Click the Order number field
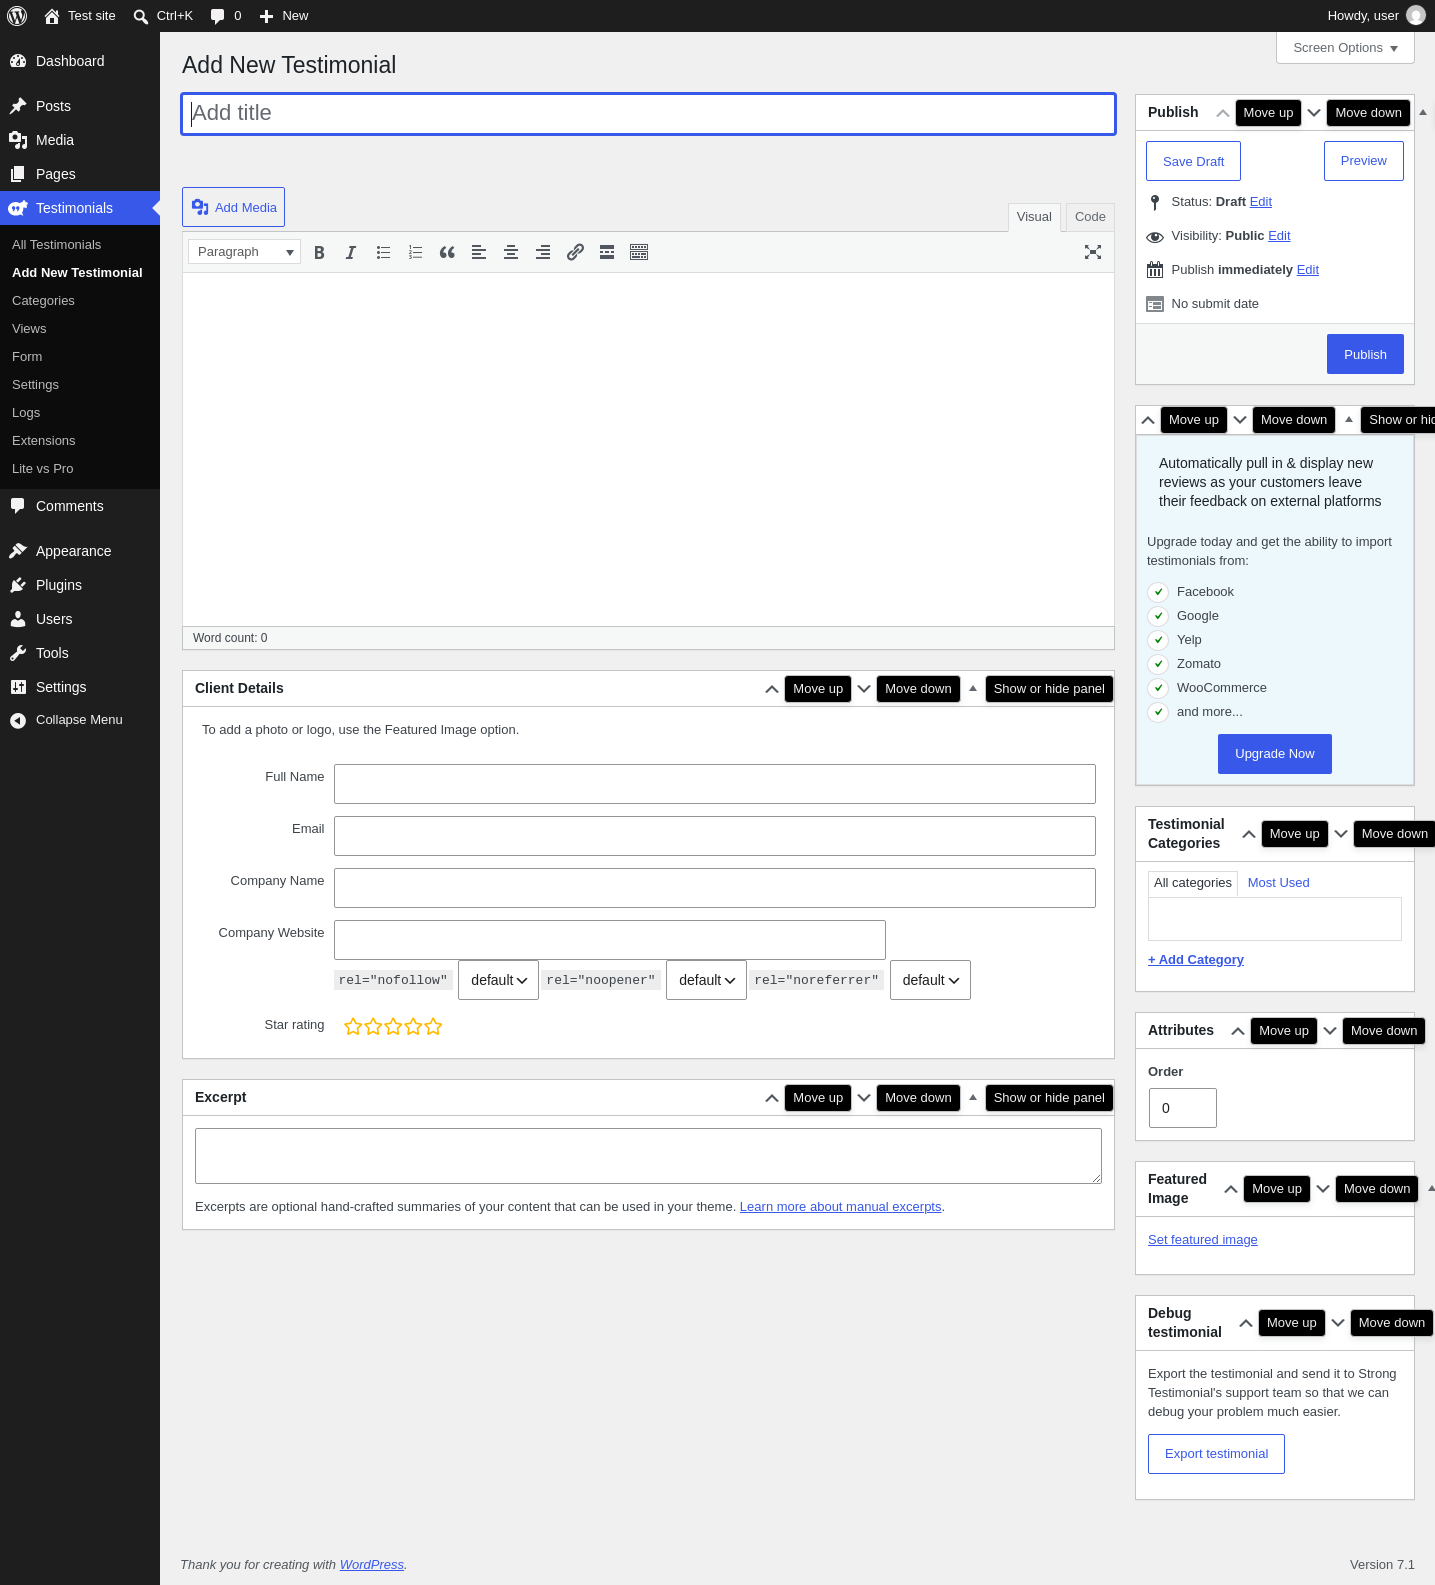1435x1585 pixels. tap(1183, 1108)
